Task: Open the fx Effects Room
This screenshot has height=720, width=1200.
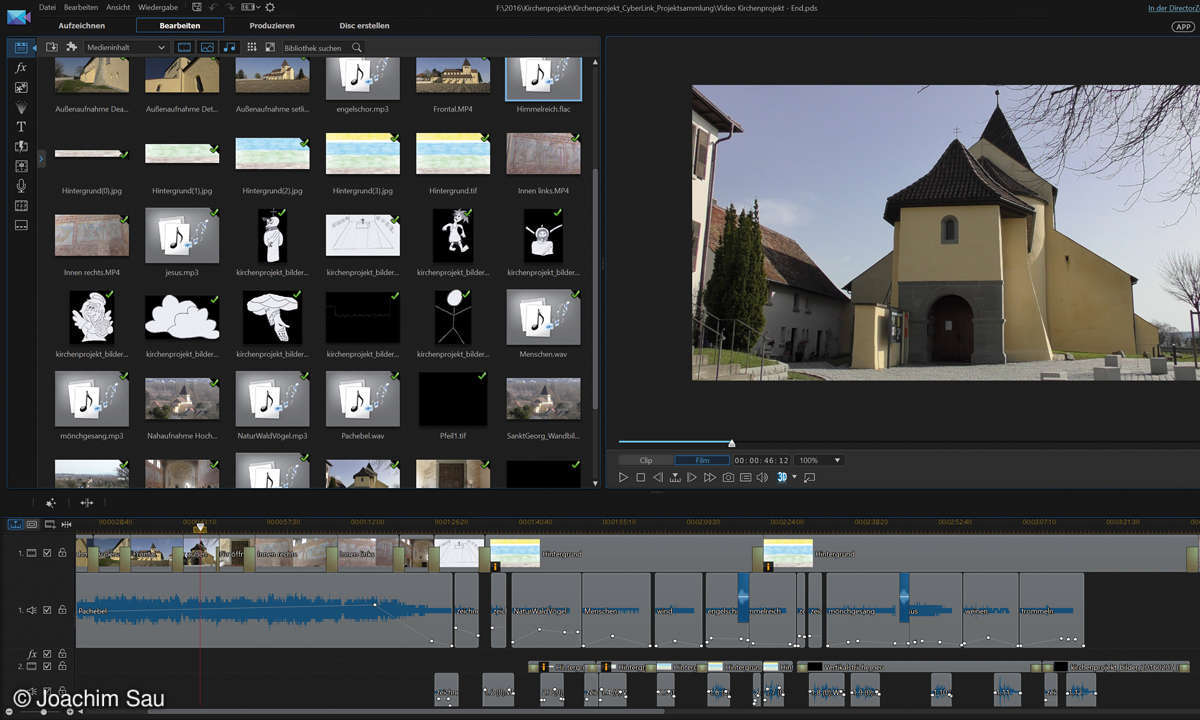Action: coord(21,68)
